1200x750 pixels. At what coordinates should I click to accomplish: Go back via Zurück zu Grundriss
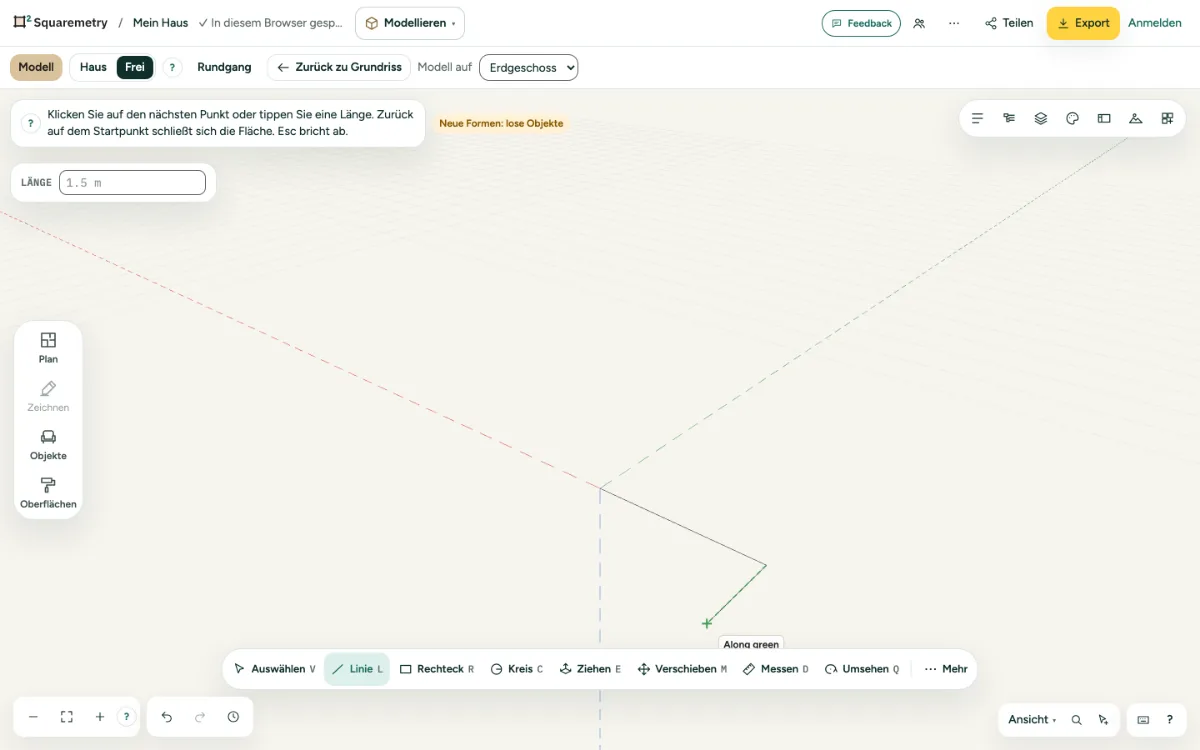coord(339,67)
